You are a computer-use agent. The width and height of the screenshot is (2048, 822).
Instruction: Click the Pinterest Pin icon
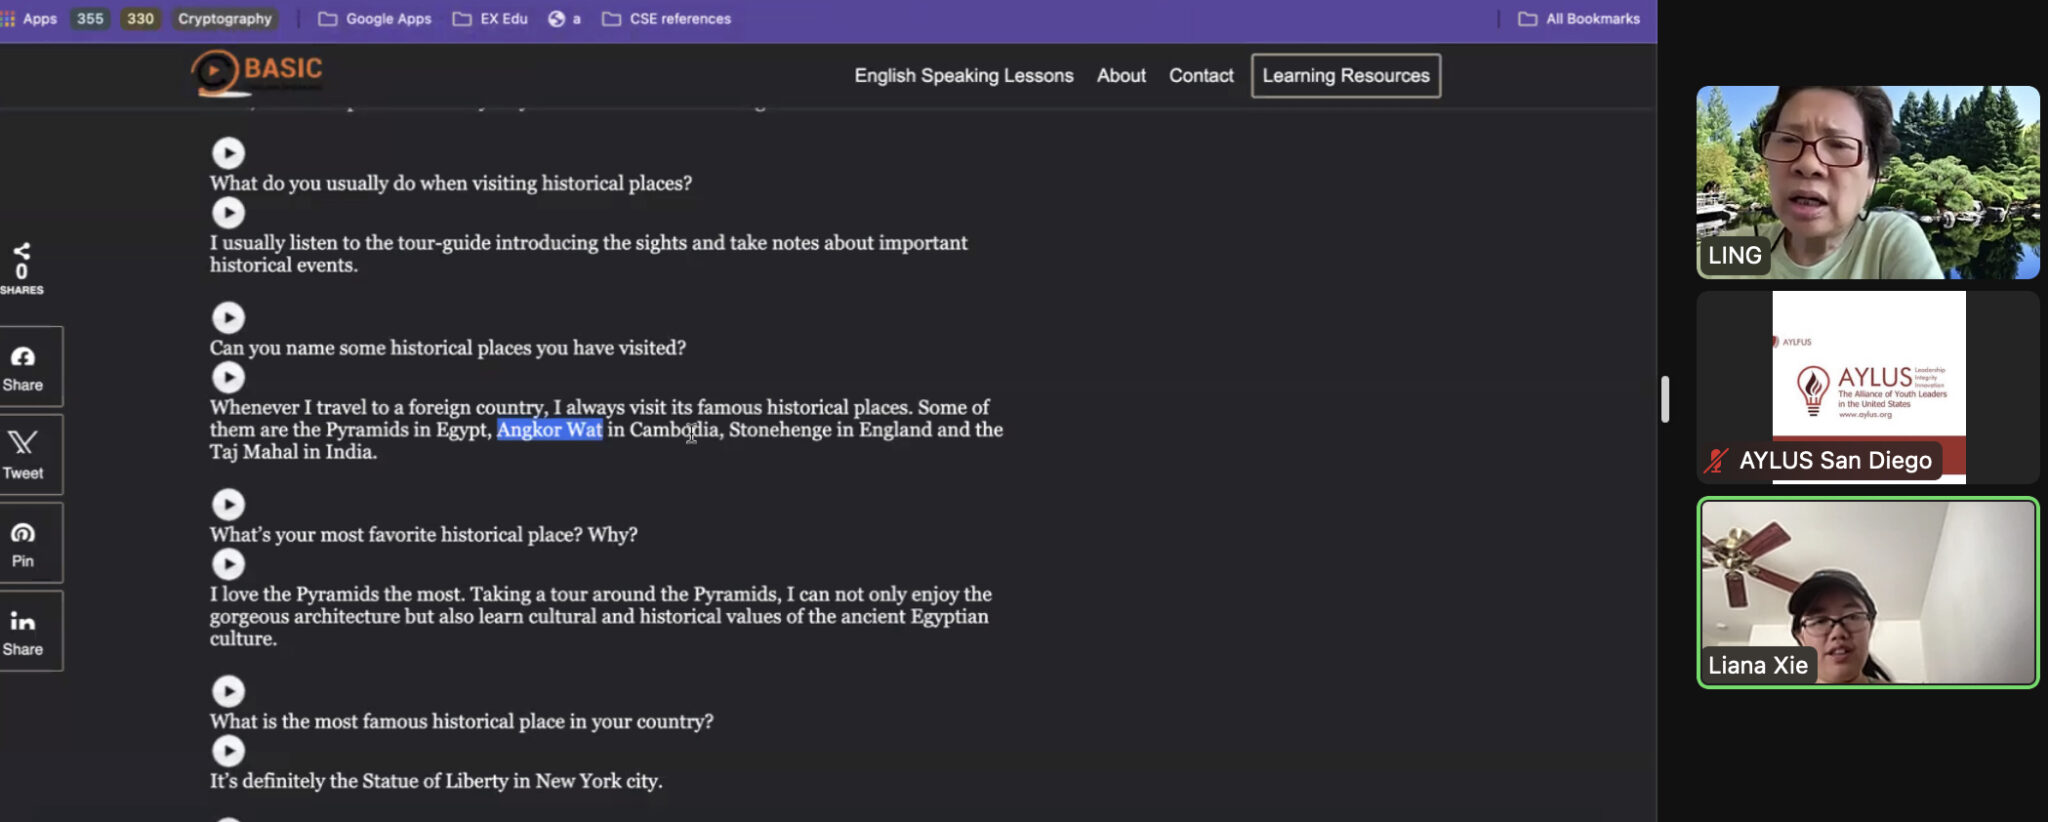(x=23, y=543)
